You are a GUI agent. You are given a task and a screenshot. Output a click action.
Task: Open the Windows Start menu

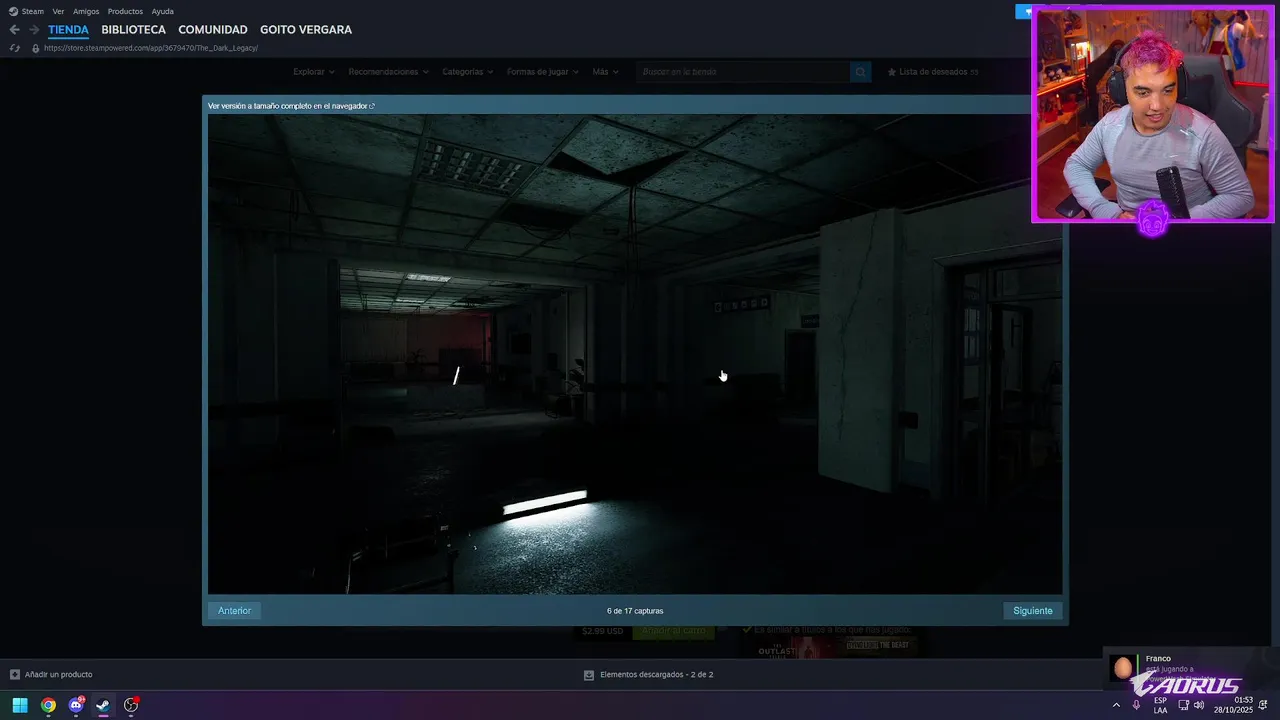[x=20, y=705]
